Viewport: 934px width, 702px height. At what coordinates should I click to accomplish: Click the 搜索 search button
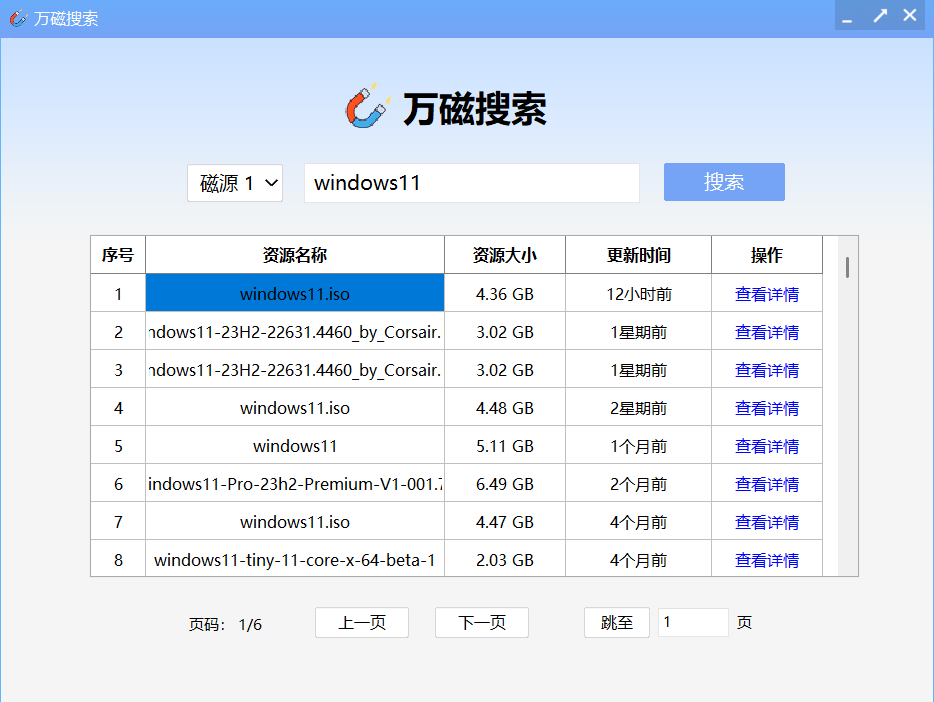pyautogui.click(x=724, y=182)
